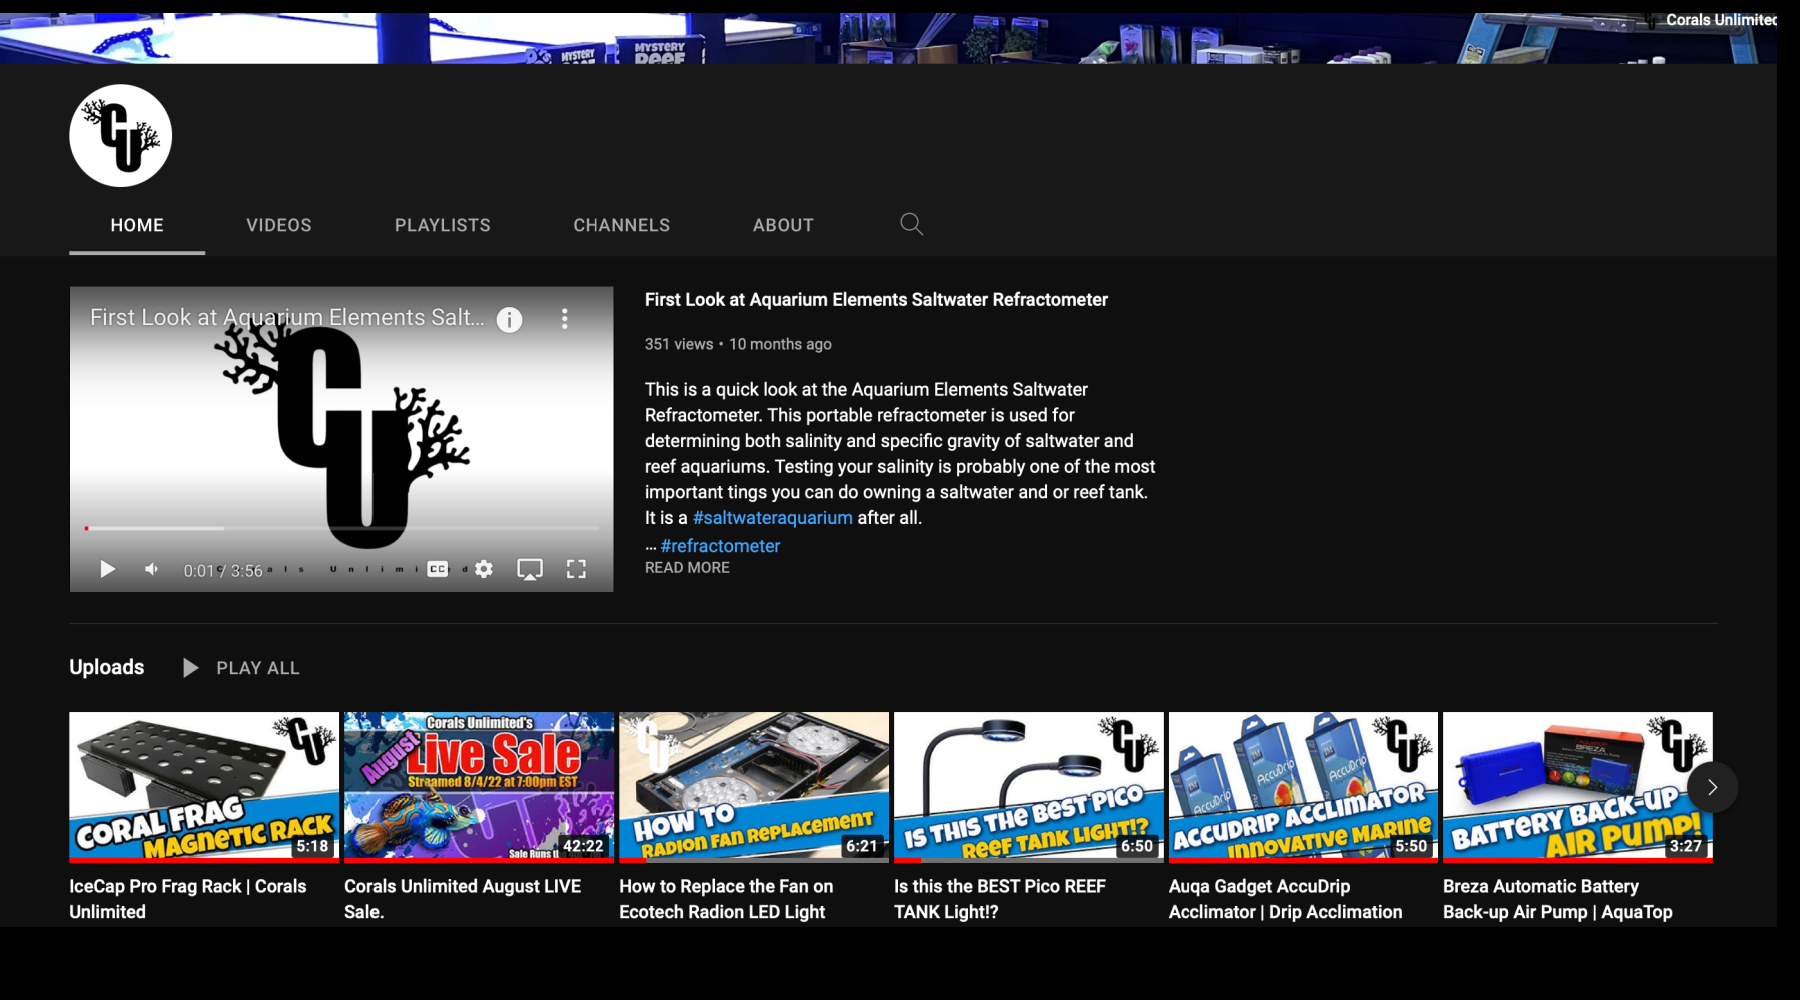Open the #refractometer hashtag link
Image resolution: width=1800 pixels, height=1000 pixels.
coord(720,546)
